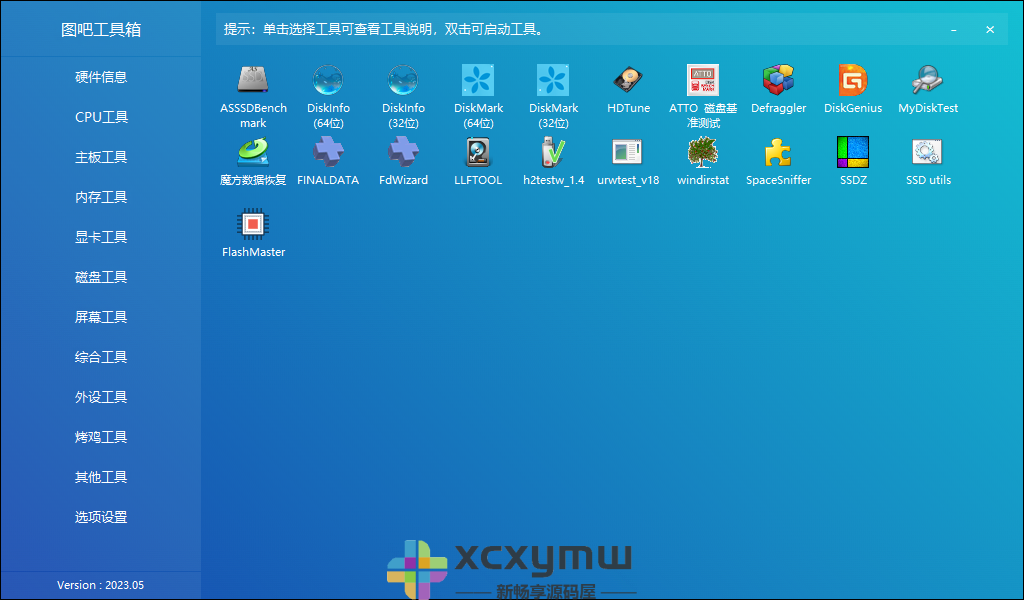Switch to 显卡工具 category
Viewport: 1024px width, 600px height.
[100, 237]
